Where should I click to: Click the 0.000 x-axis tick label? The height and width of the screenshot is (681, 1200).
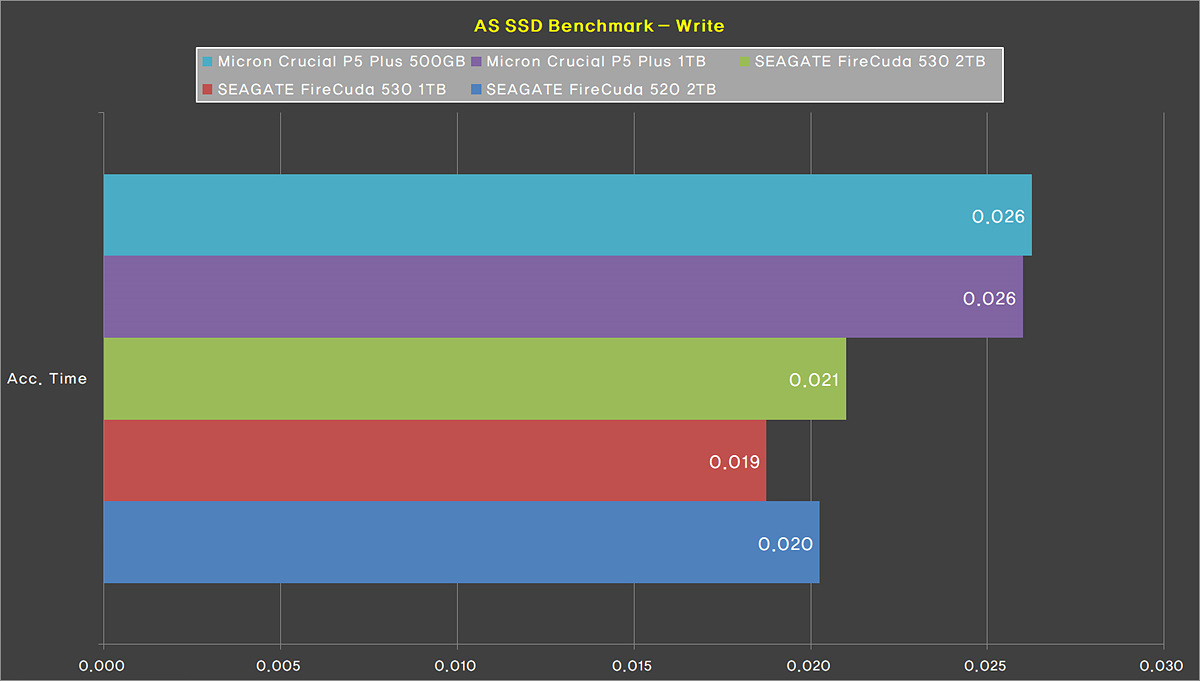pyautogui.click(x=103, y=665)
